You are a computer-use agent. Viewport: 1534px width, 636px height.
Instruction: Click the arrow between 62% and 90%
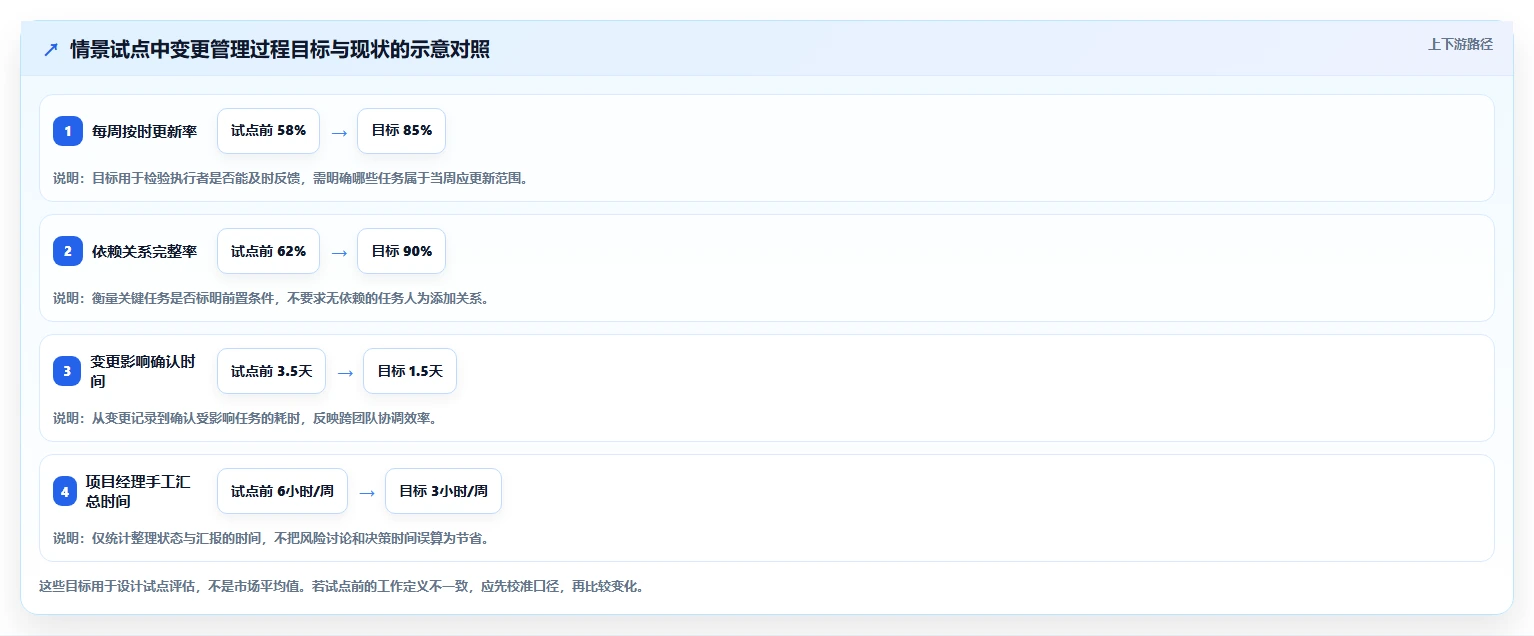pos(339,252)
